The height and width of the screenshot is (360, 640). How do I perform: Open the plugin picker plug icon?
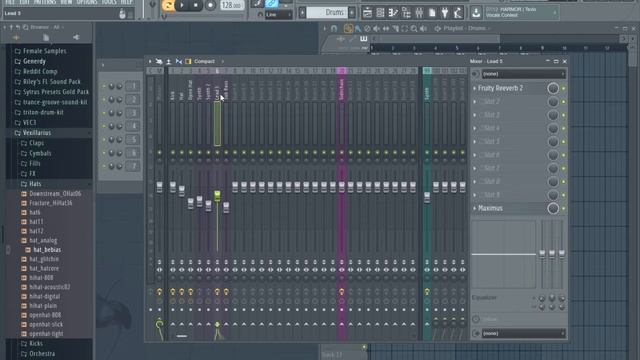(445, 13)
